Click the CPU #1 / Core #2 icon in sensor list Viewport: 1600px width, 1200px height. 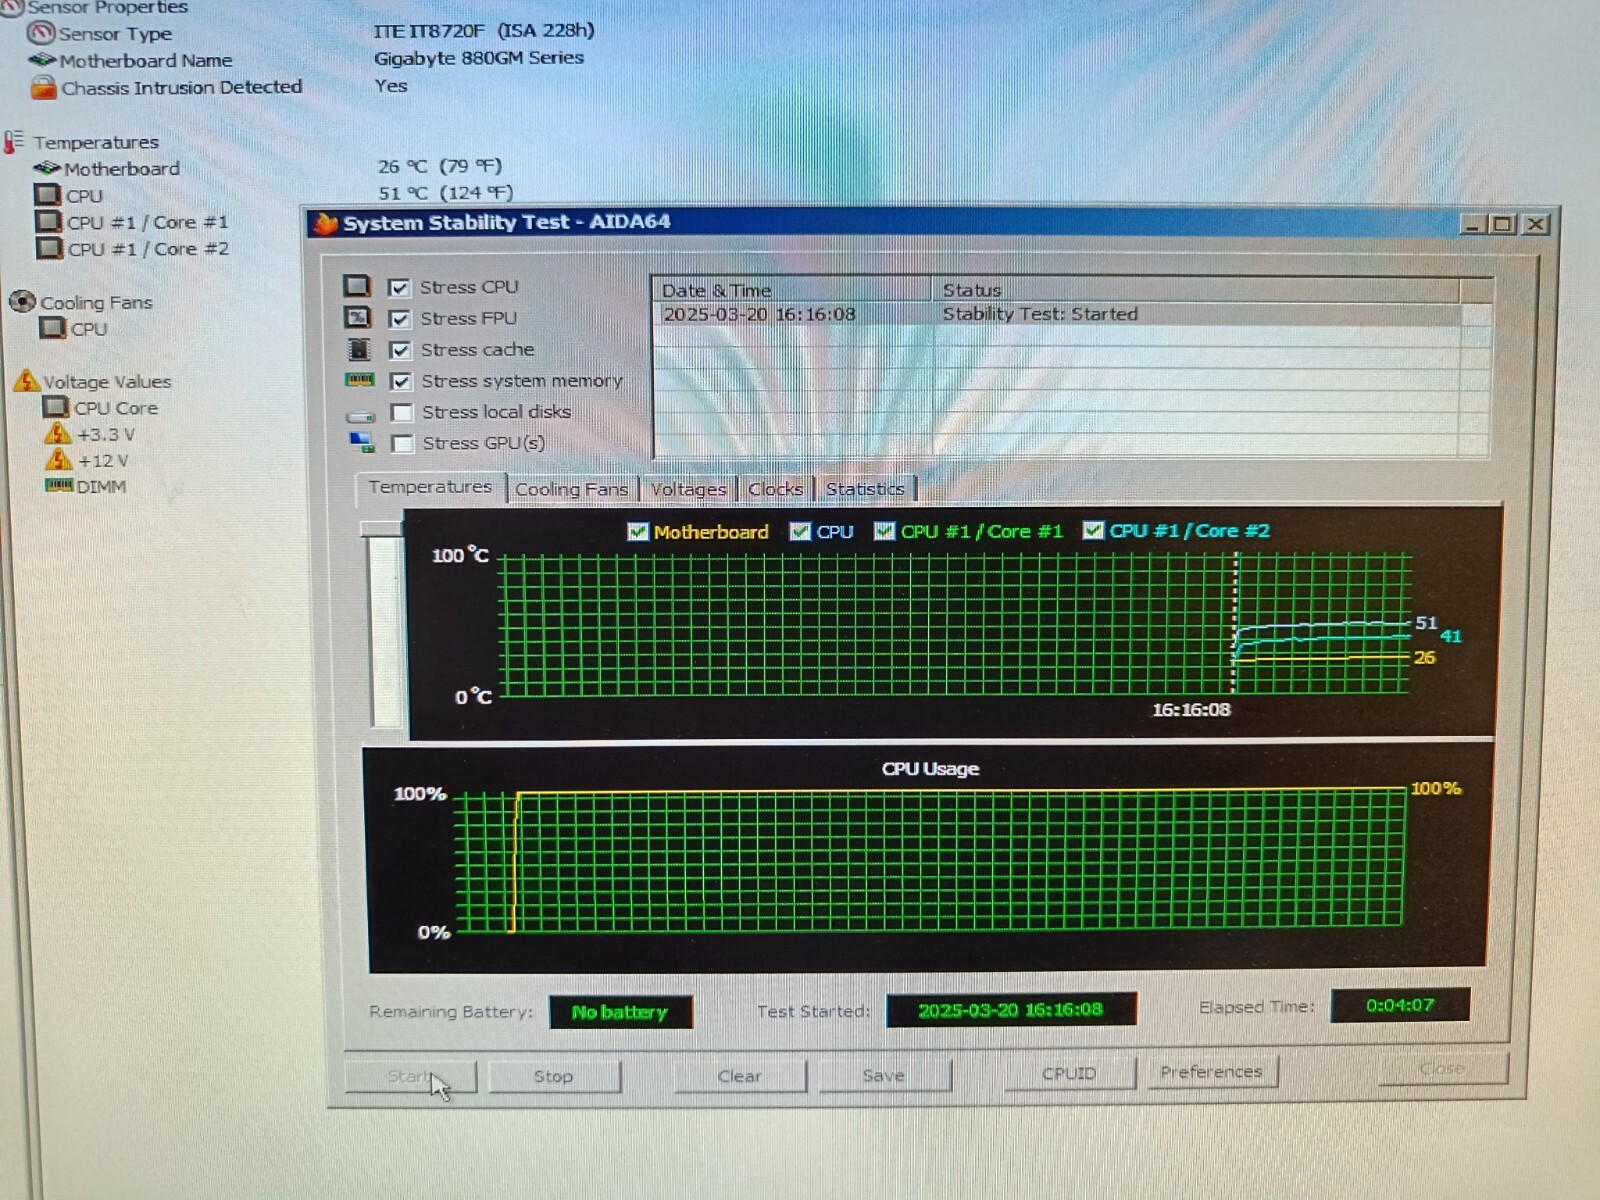coord(50,248)
